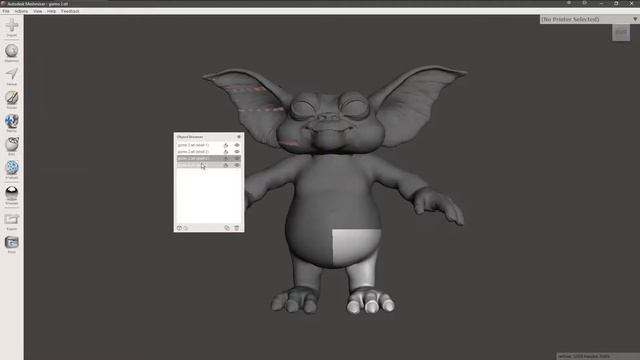Click the icon left of the eye on shell 1 row
This screenshot has width=640, height=360.
point(226,145)
